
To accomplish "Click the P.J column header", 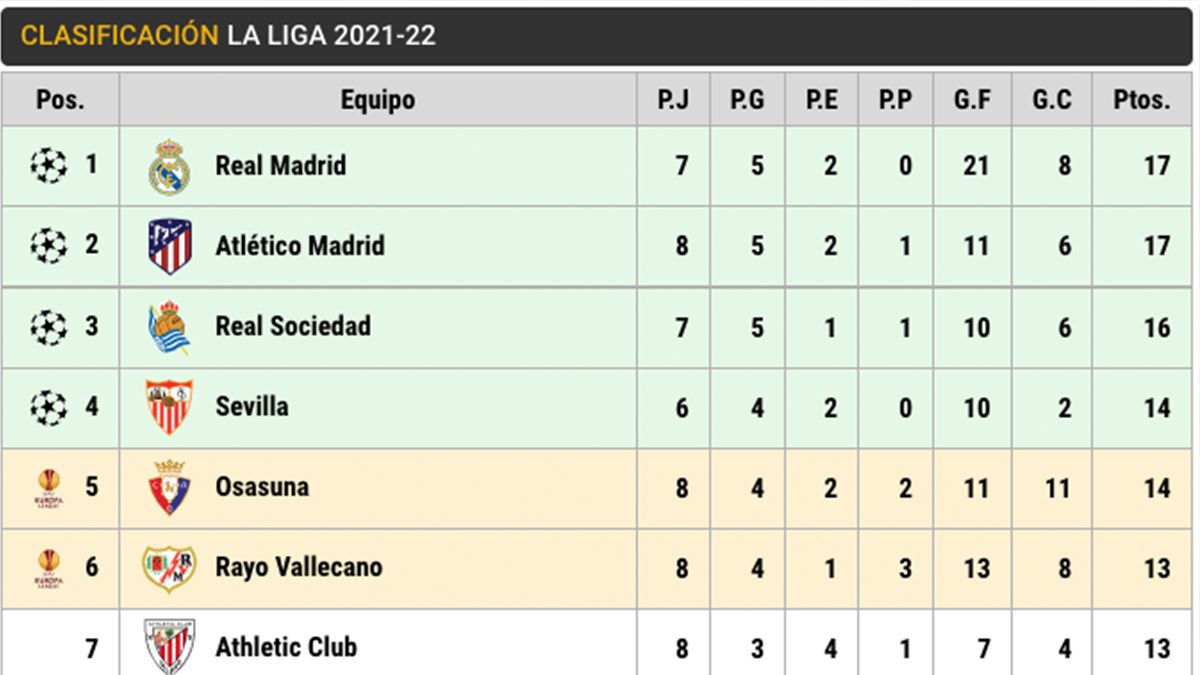I will (672, 100).
